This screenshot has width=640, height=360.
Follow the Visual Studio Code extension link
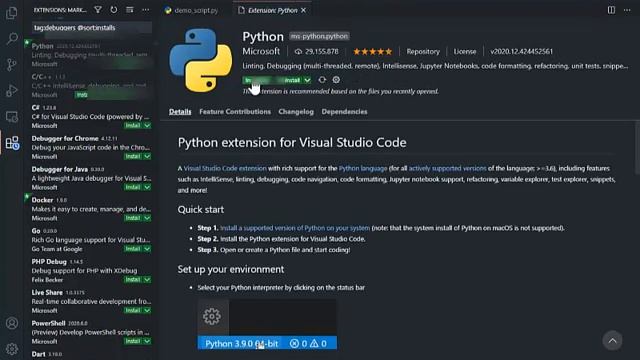click(x=225, y=168)
